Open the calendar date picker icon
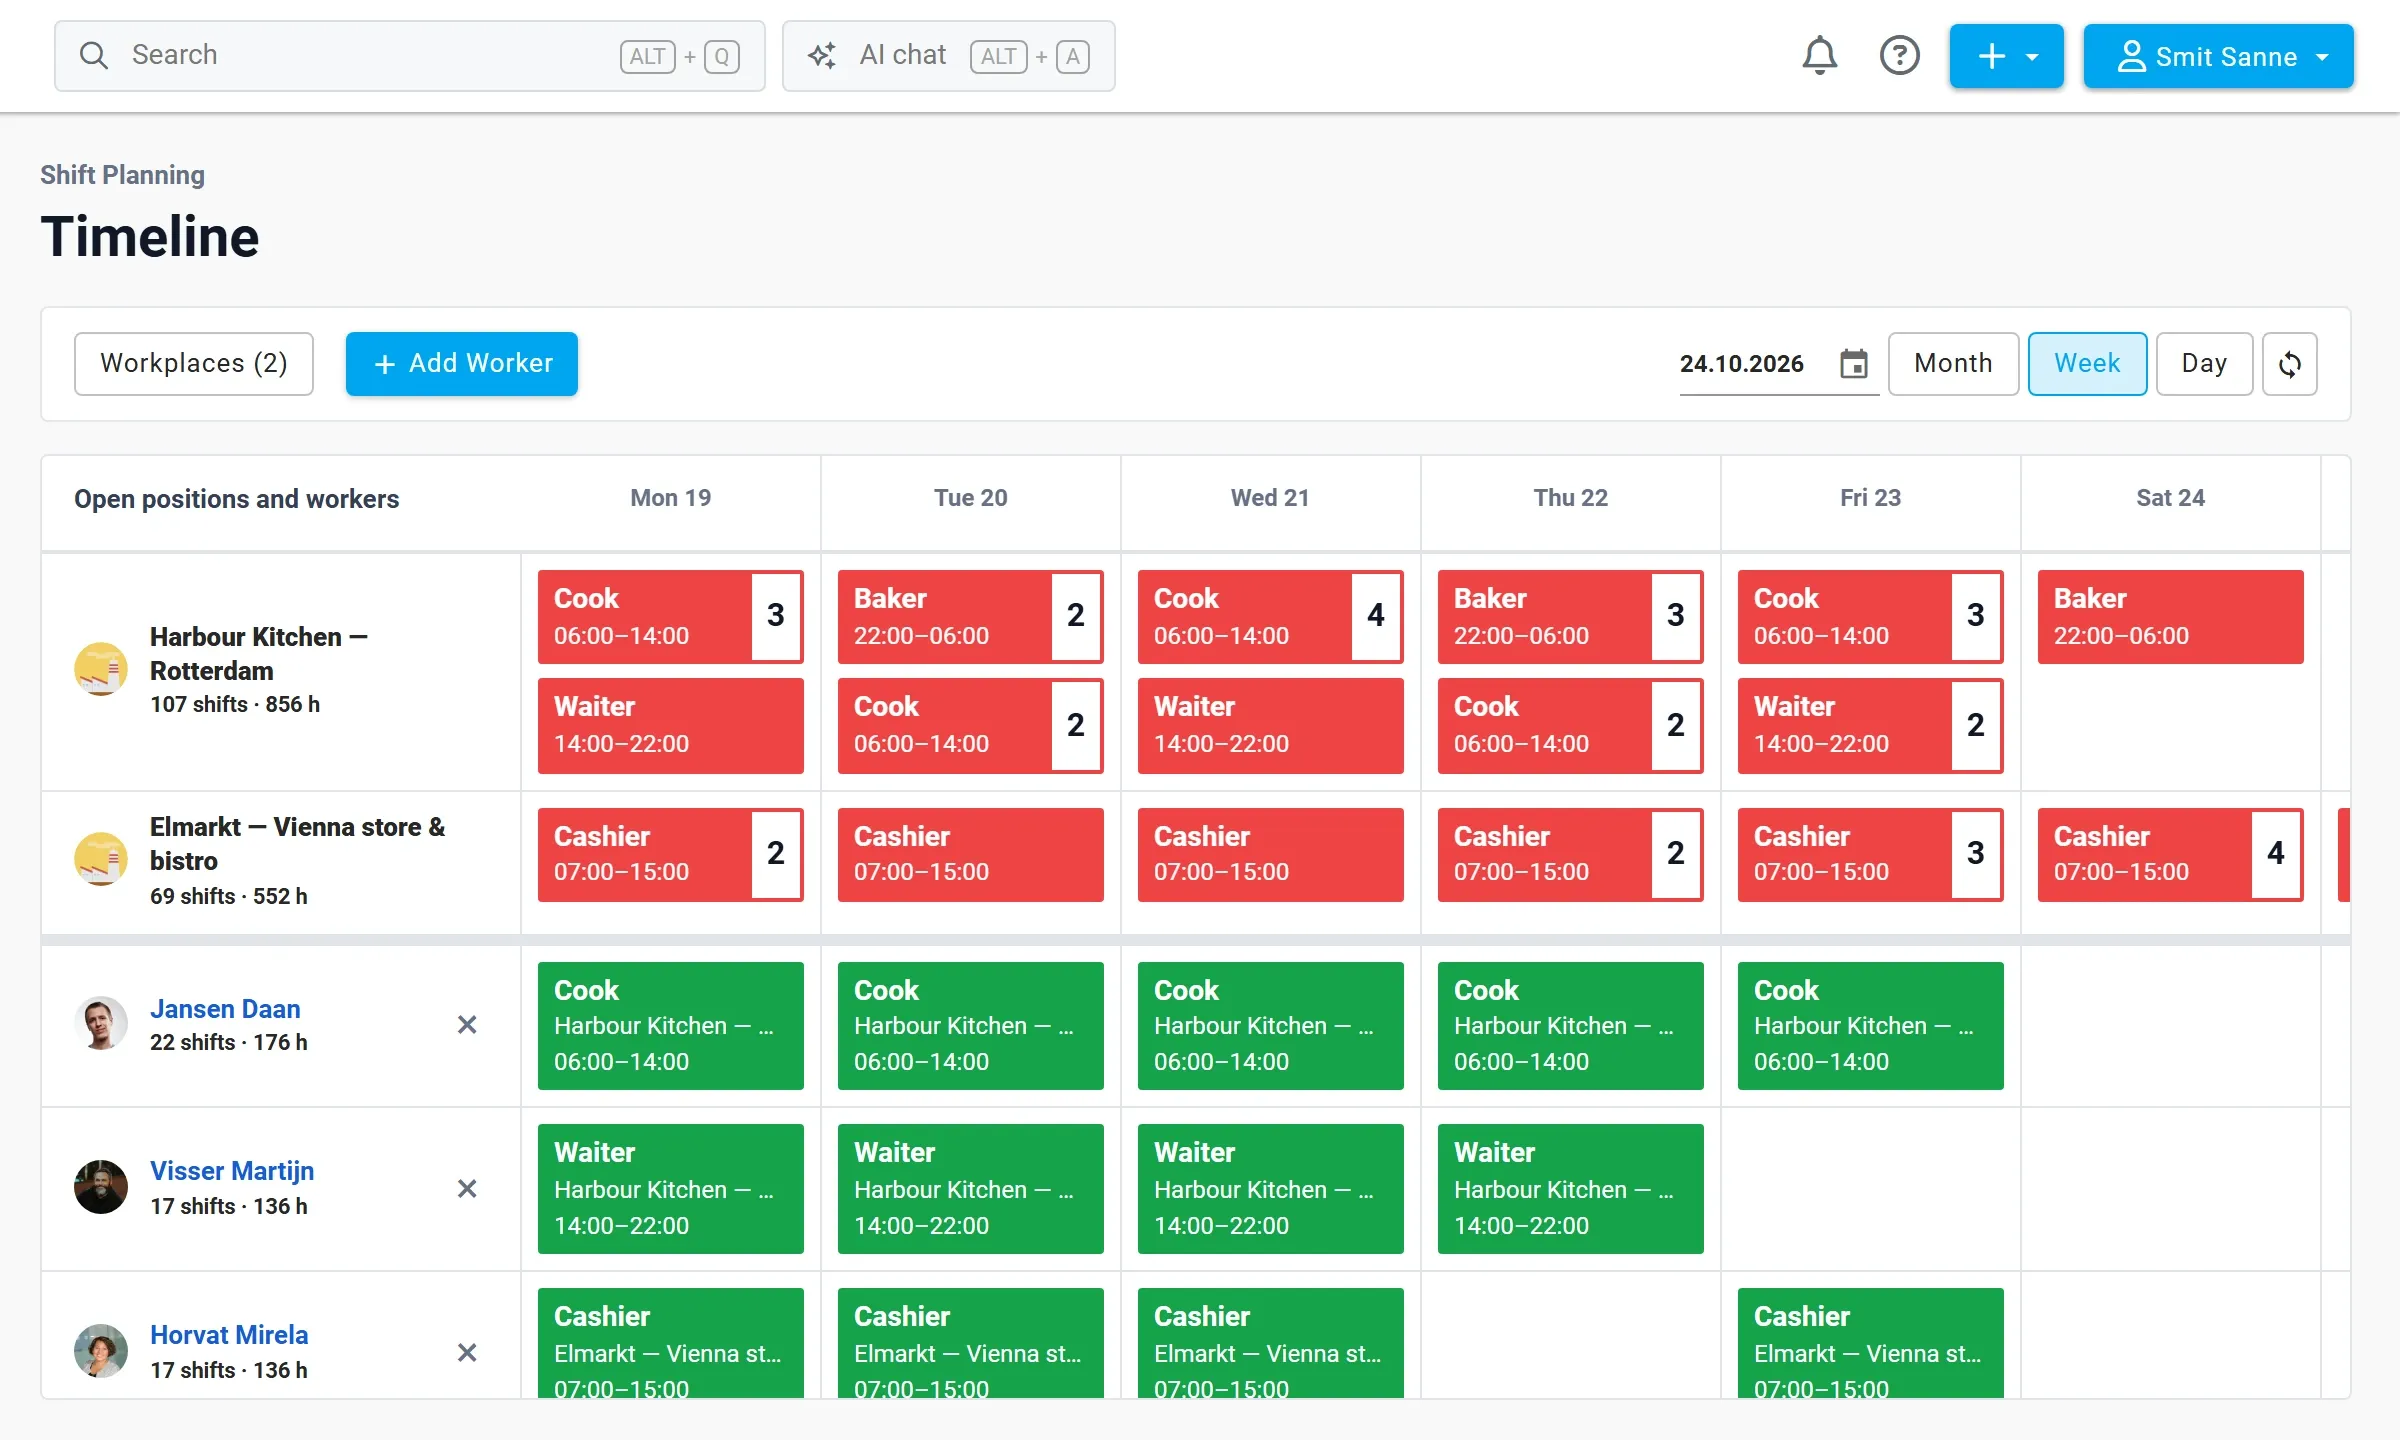Screen dimensions: 2400x1440 click(1853, 363)
